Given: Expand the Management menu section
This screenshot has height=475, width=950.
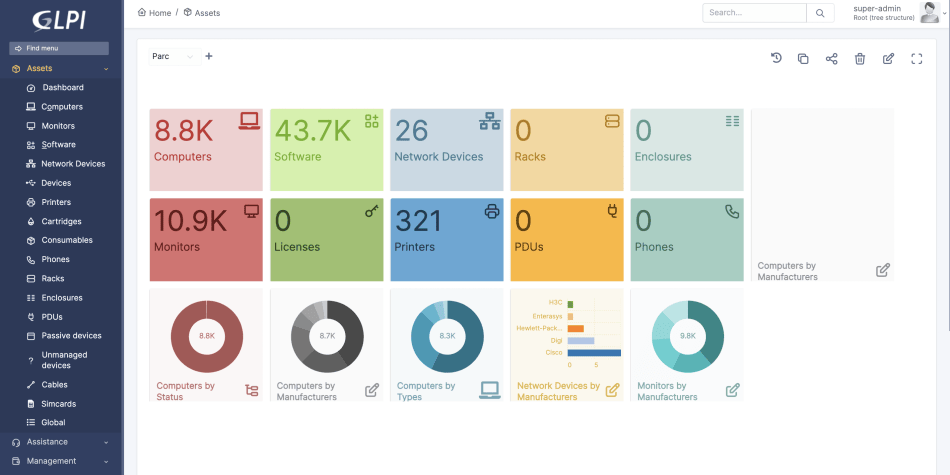Looking at the screenshot, I should (61, 461).
